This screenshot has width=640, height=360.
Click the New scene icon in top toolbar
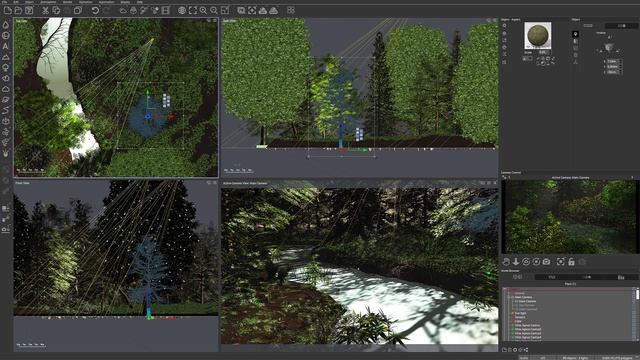(x=8, y=11)
